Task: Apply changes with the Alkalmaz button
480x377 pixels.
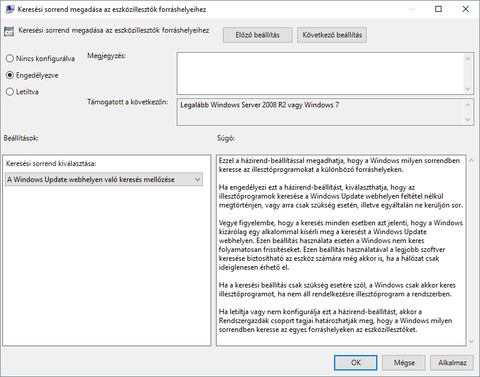Action: click(452, 362)
